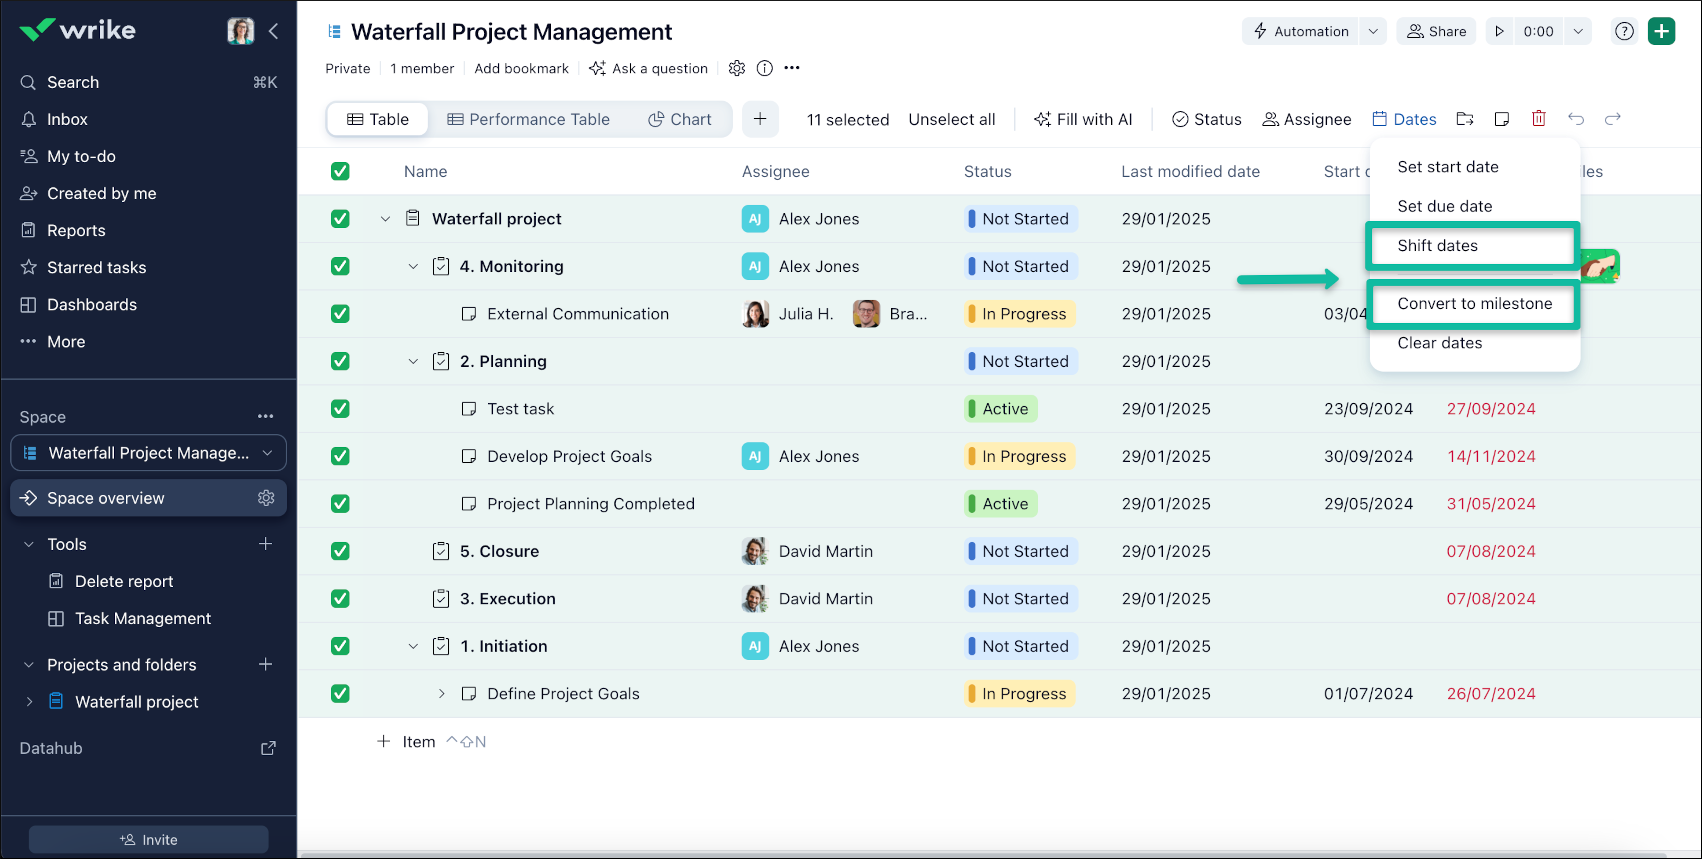The height and width of the screenshot is (859, 1702).
Task: Collapse the 4. Monitoring section
Action: click(413, 267)
